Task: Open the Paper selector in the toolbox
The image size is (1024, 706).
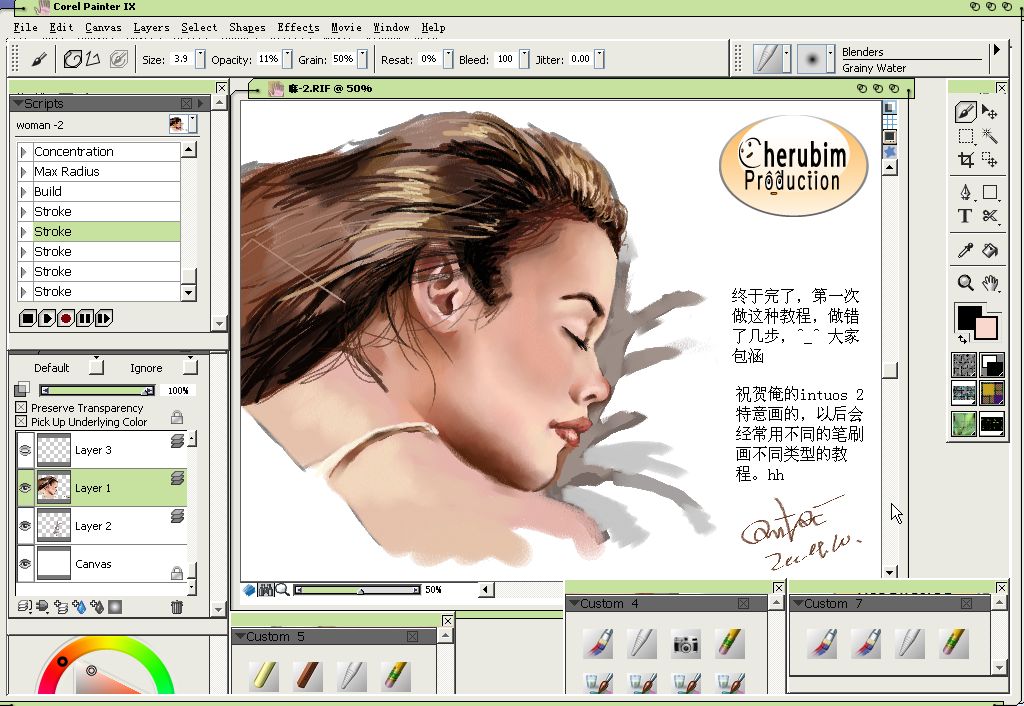Action: coord(964,365)
